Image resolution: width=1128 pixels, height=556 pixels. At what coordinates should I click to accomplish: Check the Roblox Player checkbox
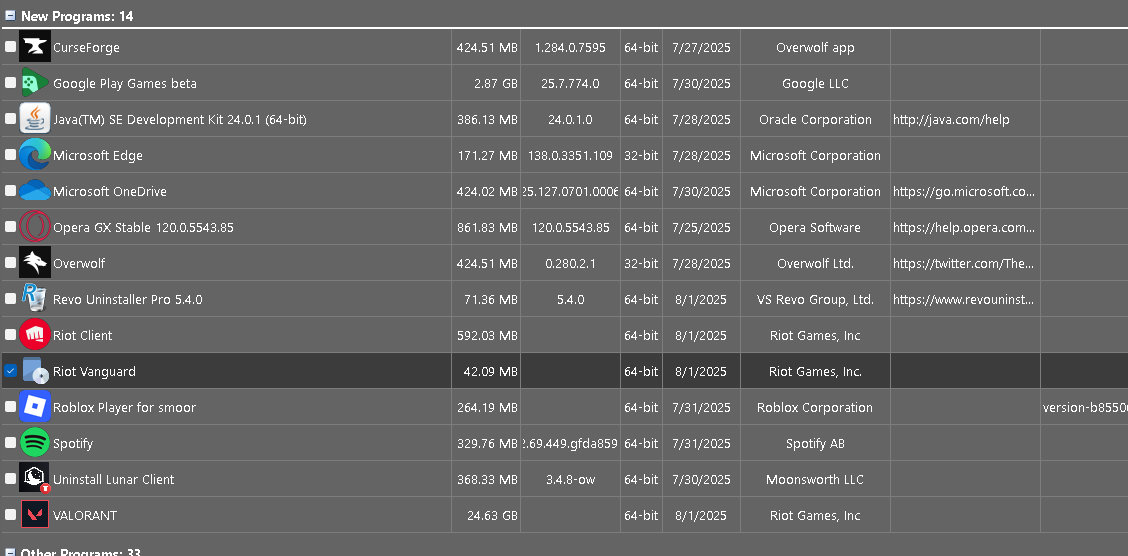(10, 406)
